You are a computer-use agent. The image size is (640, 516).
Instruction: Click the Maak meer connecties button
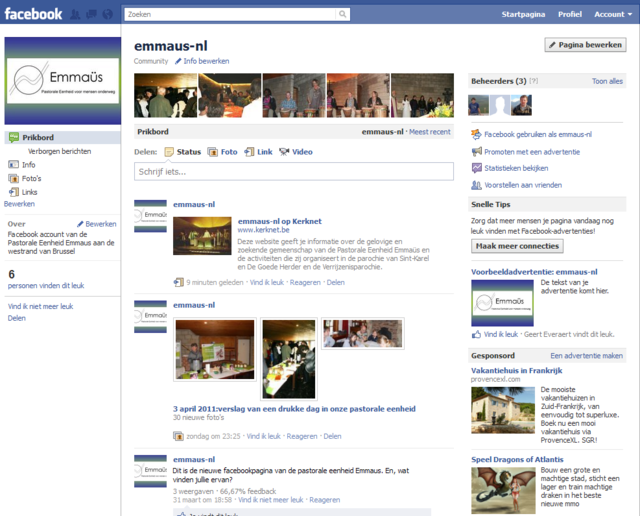(x=517, y=246)
